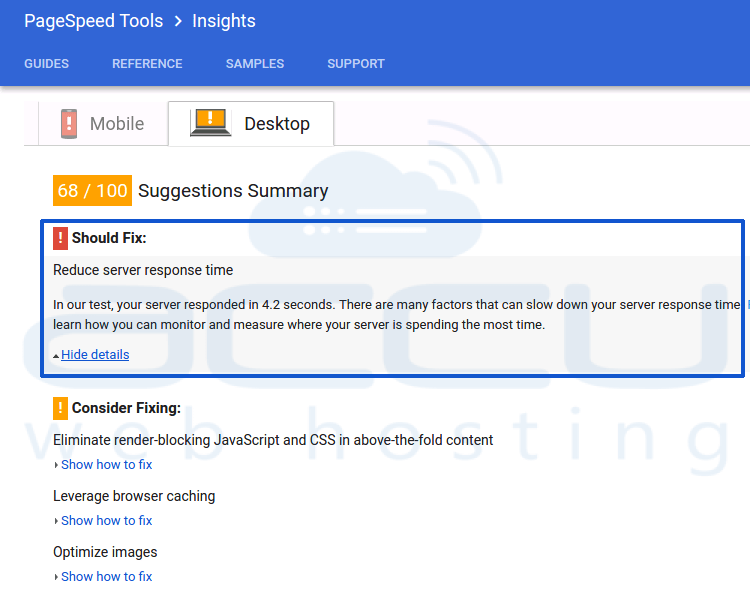Open the SAMPLES navigation item
Image resolution: width=750 pixels, height=596 pixels.
[x=255, y=64]
